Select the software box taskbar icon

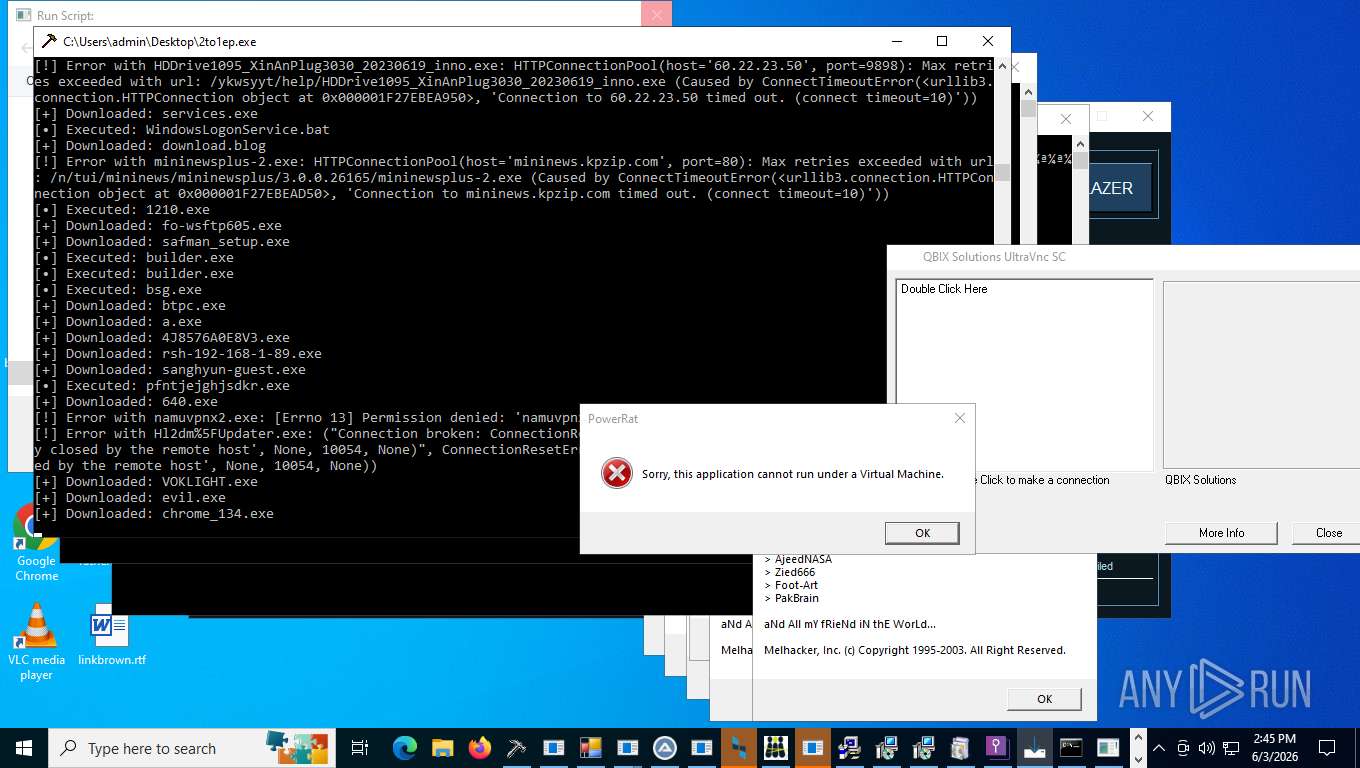(959, 748)
